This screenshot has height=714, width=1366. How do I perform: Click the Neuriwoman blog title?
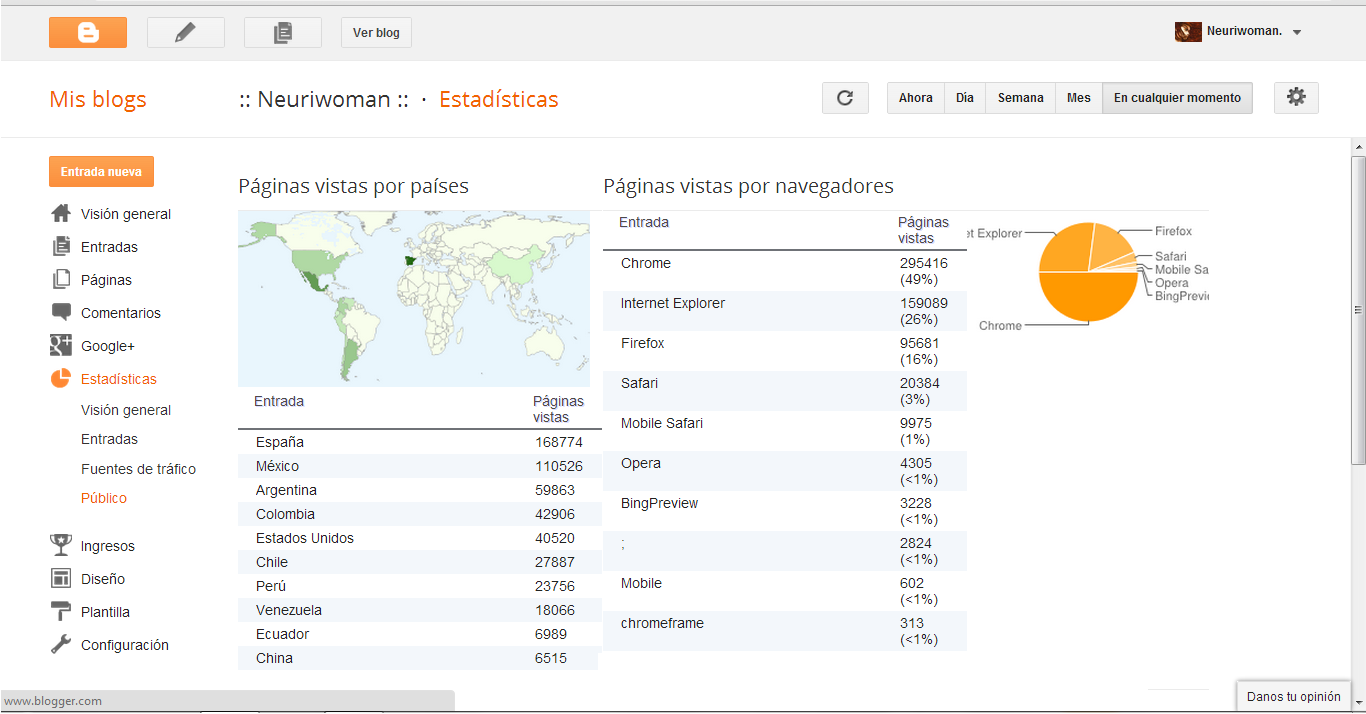[324, 99]
